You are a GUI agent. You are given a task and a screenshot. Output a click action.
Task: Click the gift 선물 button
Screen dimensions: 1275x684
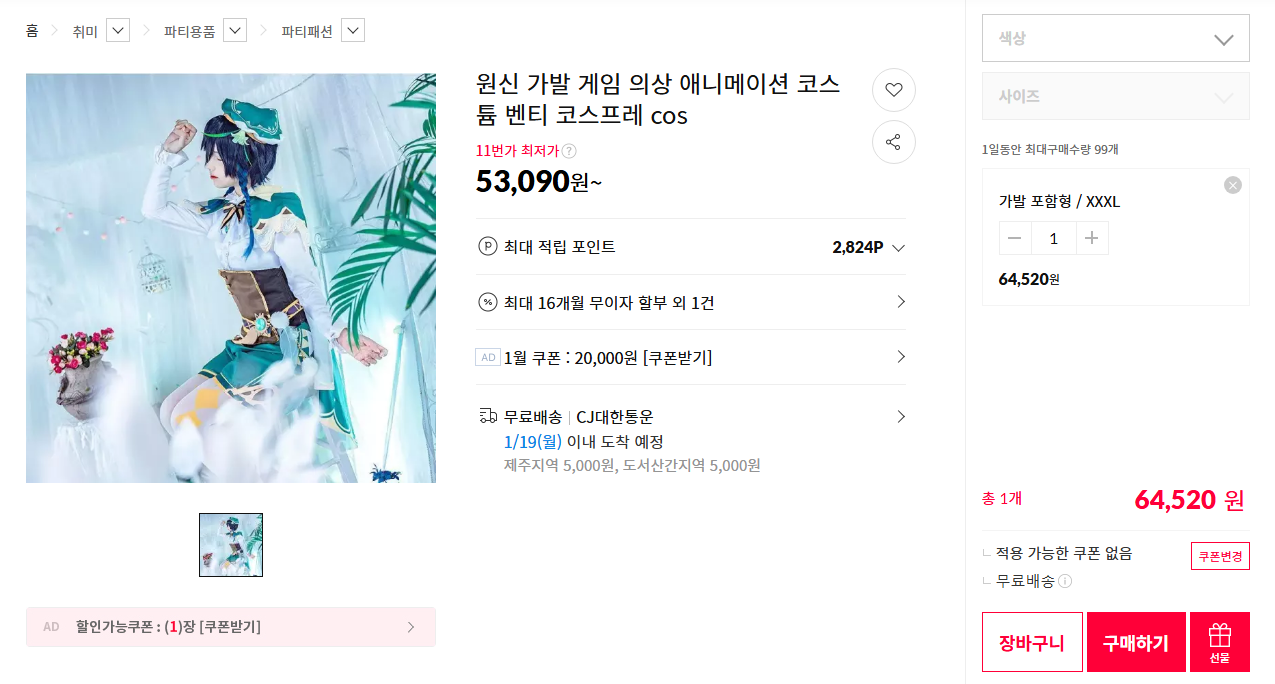pyautogui.click(x=1219, y=642)
